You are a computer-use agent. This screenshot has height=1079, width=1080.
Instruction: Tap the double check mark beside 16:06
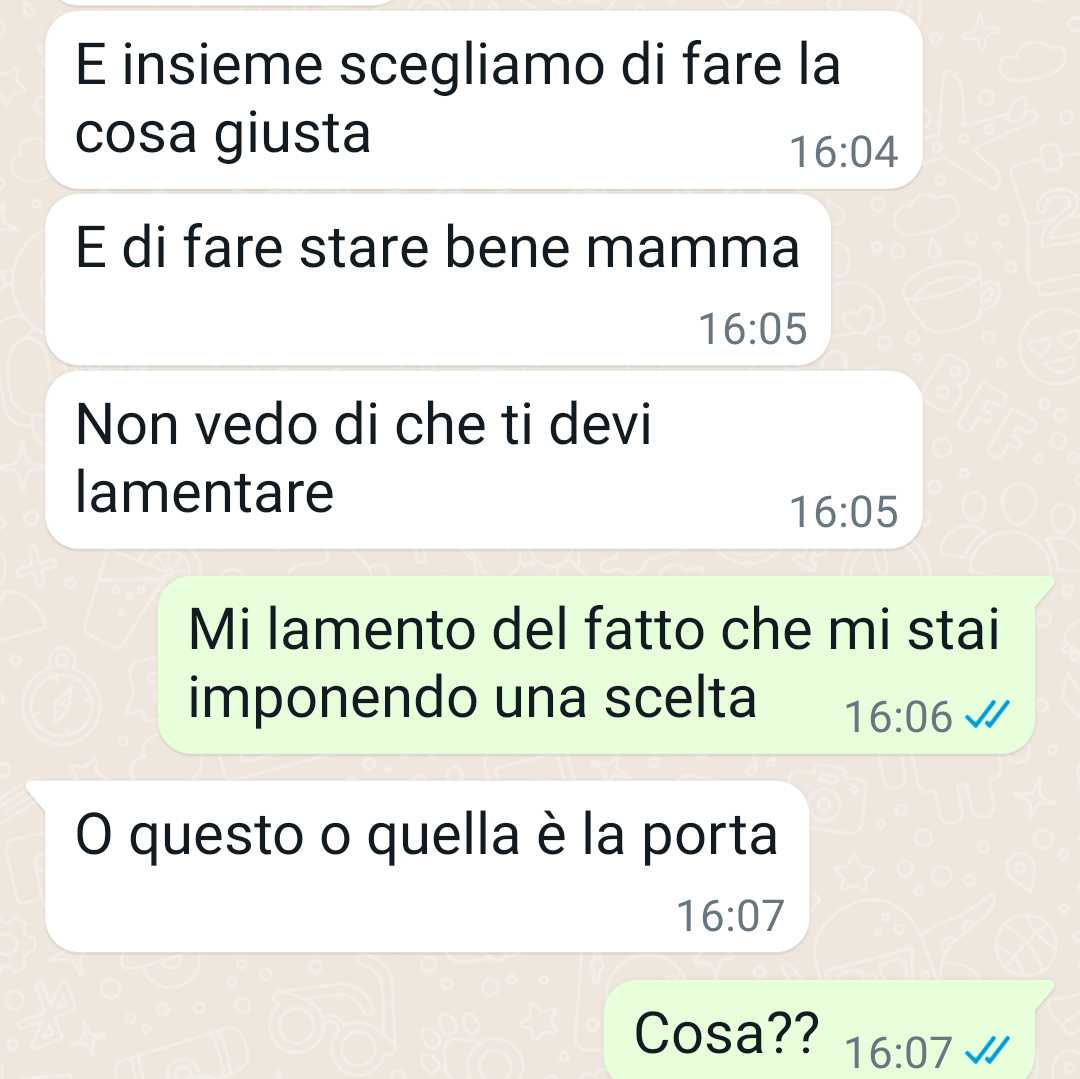[987, 715]
